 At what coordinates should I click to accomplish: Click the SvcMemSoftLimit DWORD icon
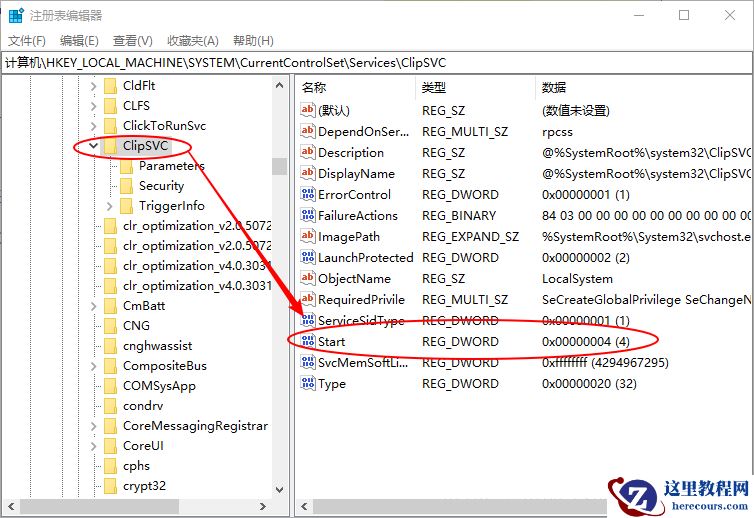308,362
